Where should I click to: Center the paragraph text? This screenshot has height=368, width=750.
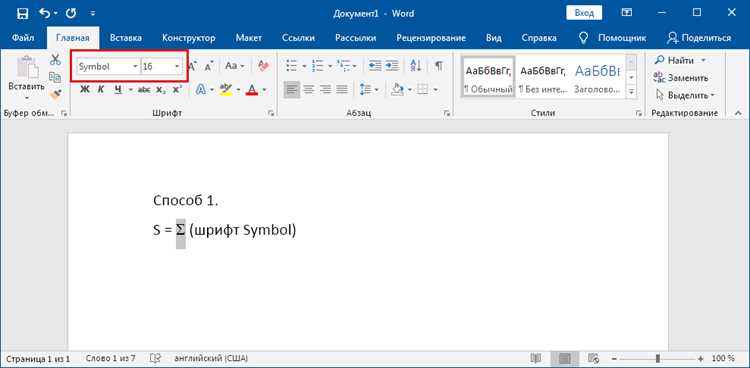309,89
